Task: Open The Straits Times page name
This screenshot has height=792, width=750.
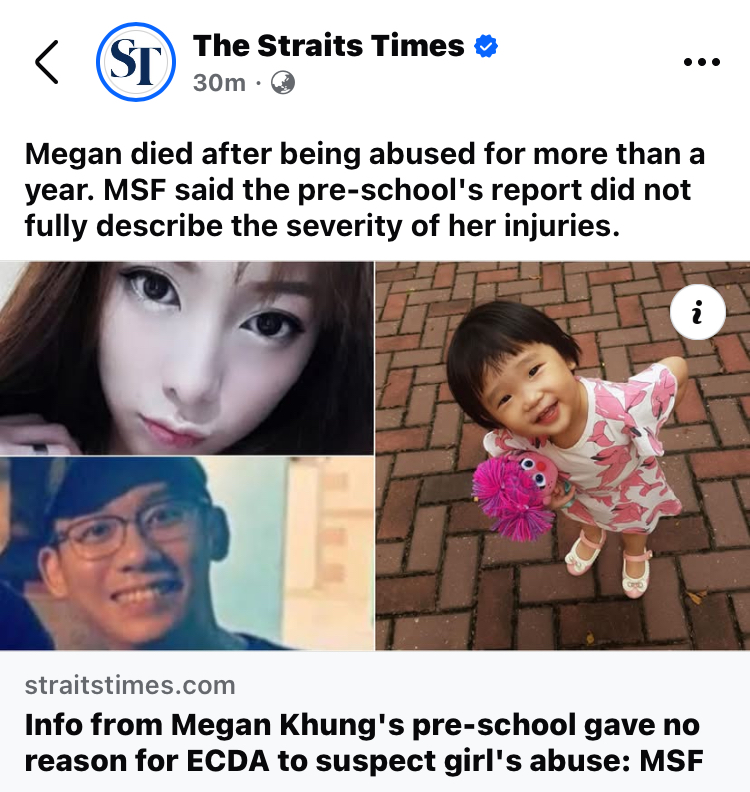Action: pos(328,46)
